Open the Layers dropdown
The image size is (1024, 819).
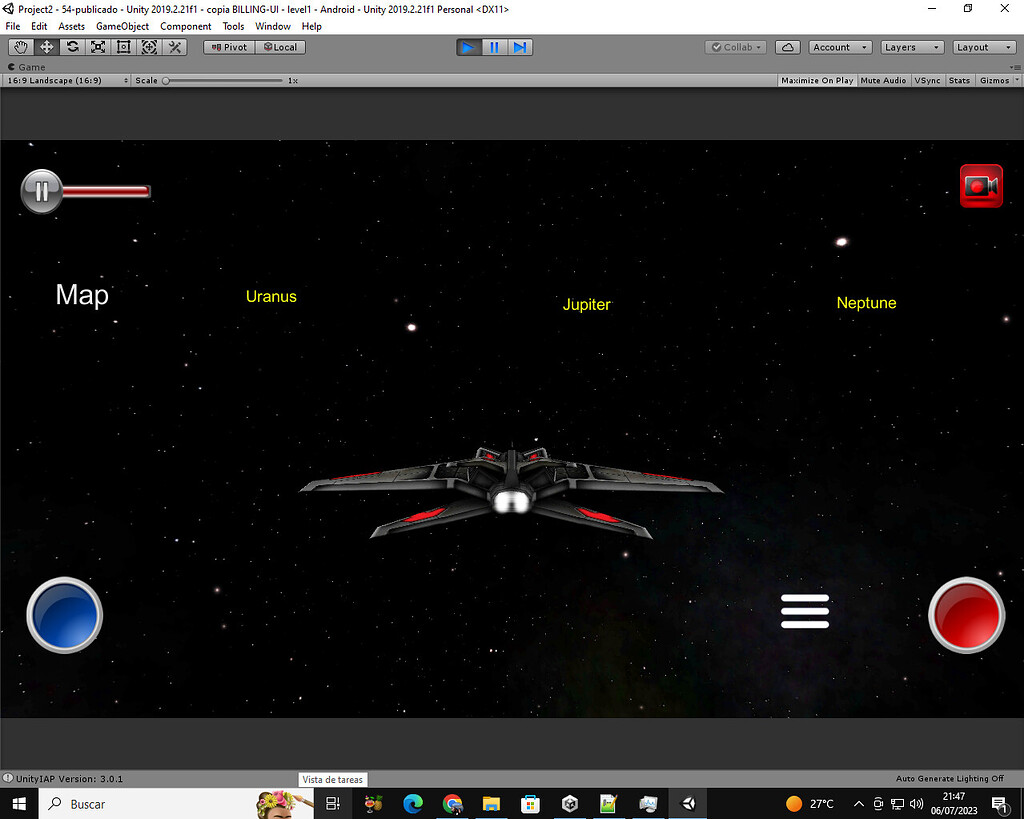click(x=911, y=46)
